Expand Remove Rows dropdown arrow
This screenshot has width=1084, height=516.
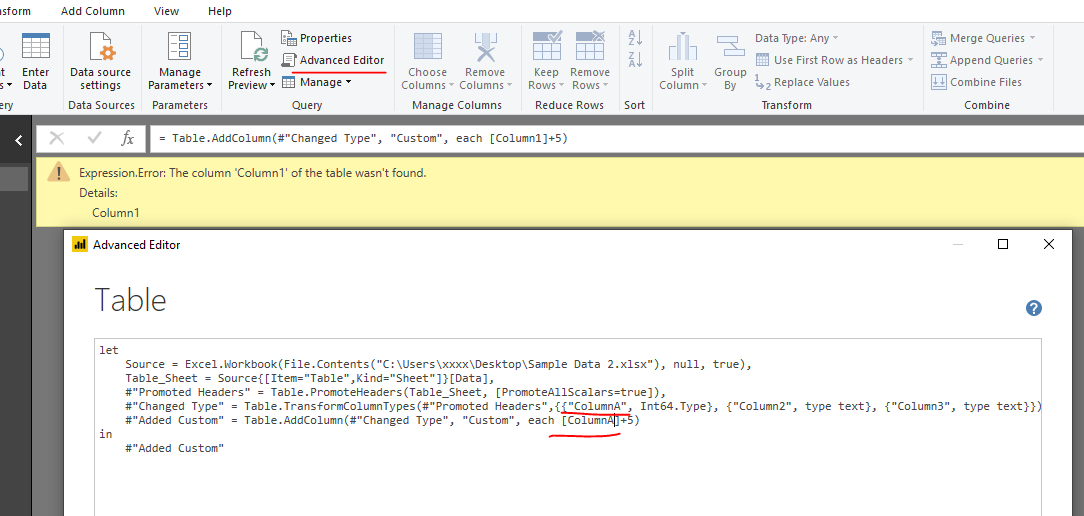click(606, 86)
